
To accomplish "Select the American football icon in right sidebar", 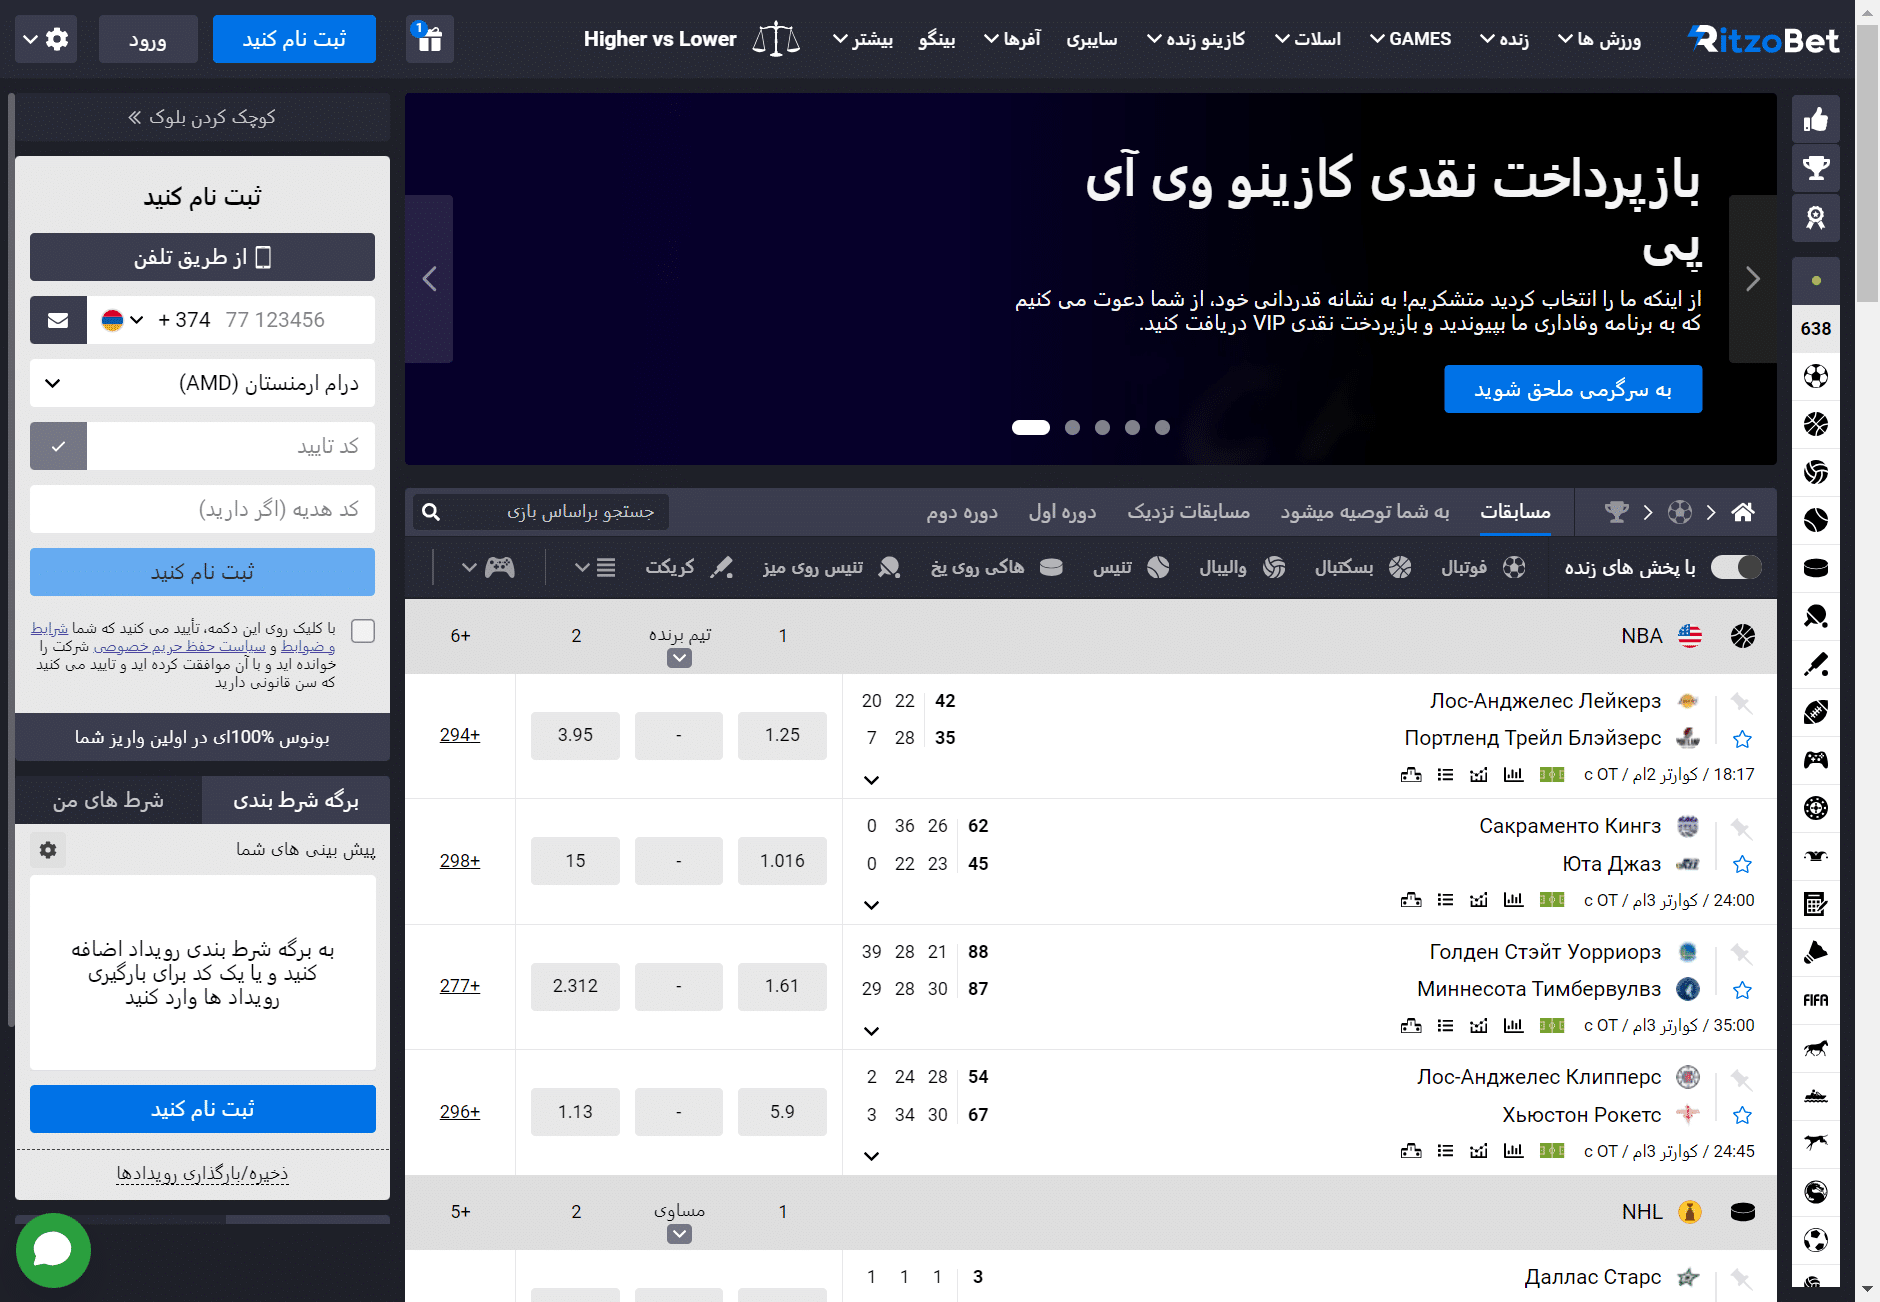I will [x=1816, y=712].
